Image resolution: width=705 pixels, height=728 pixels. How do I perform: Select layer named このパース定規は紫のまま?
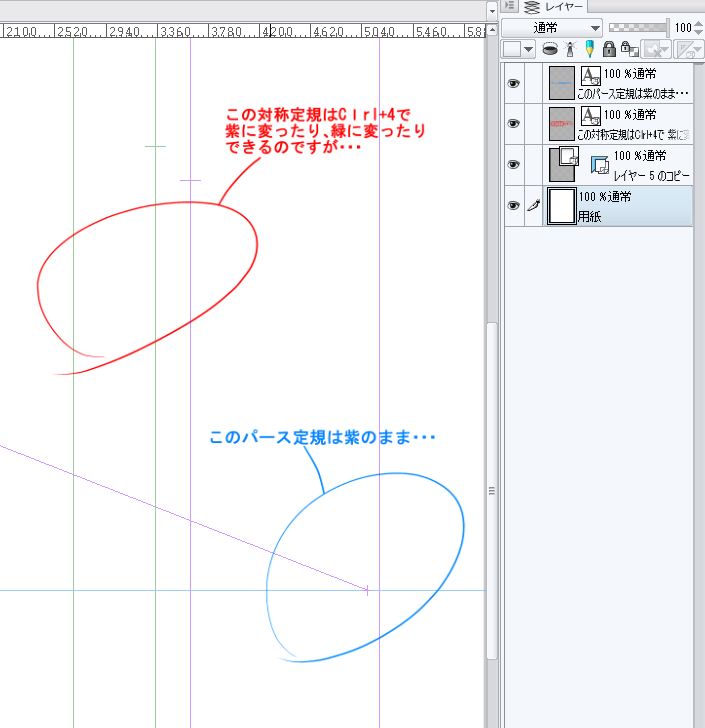[632, 94]
